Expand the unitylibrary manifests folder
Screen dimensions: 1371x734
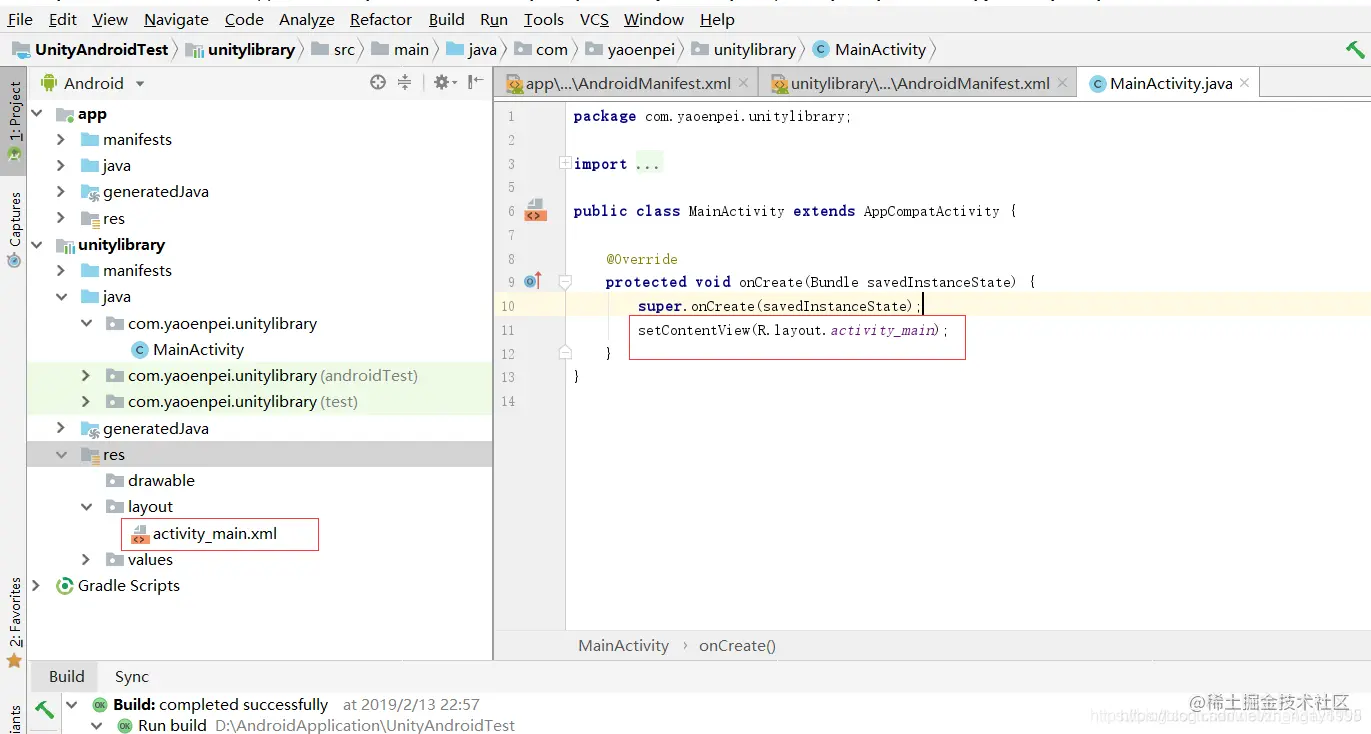(x=61, y=270)
